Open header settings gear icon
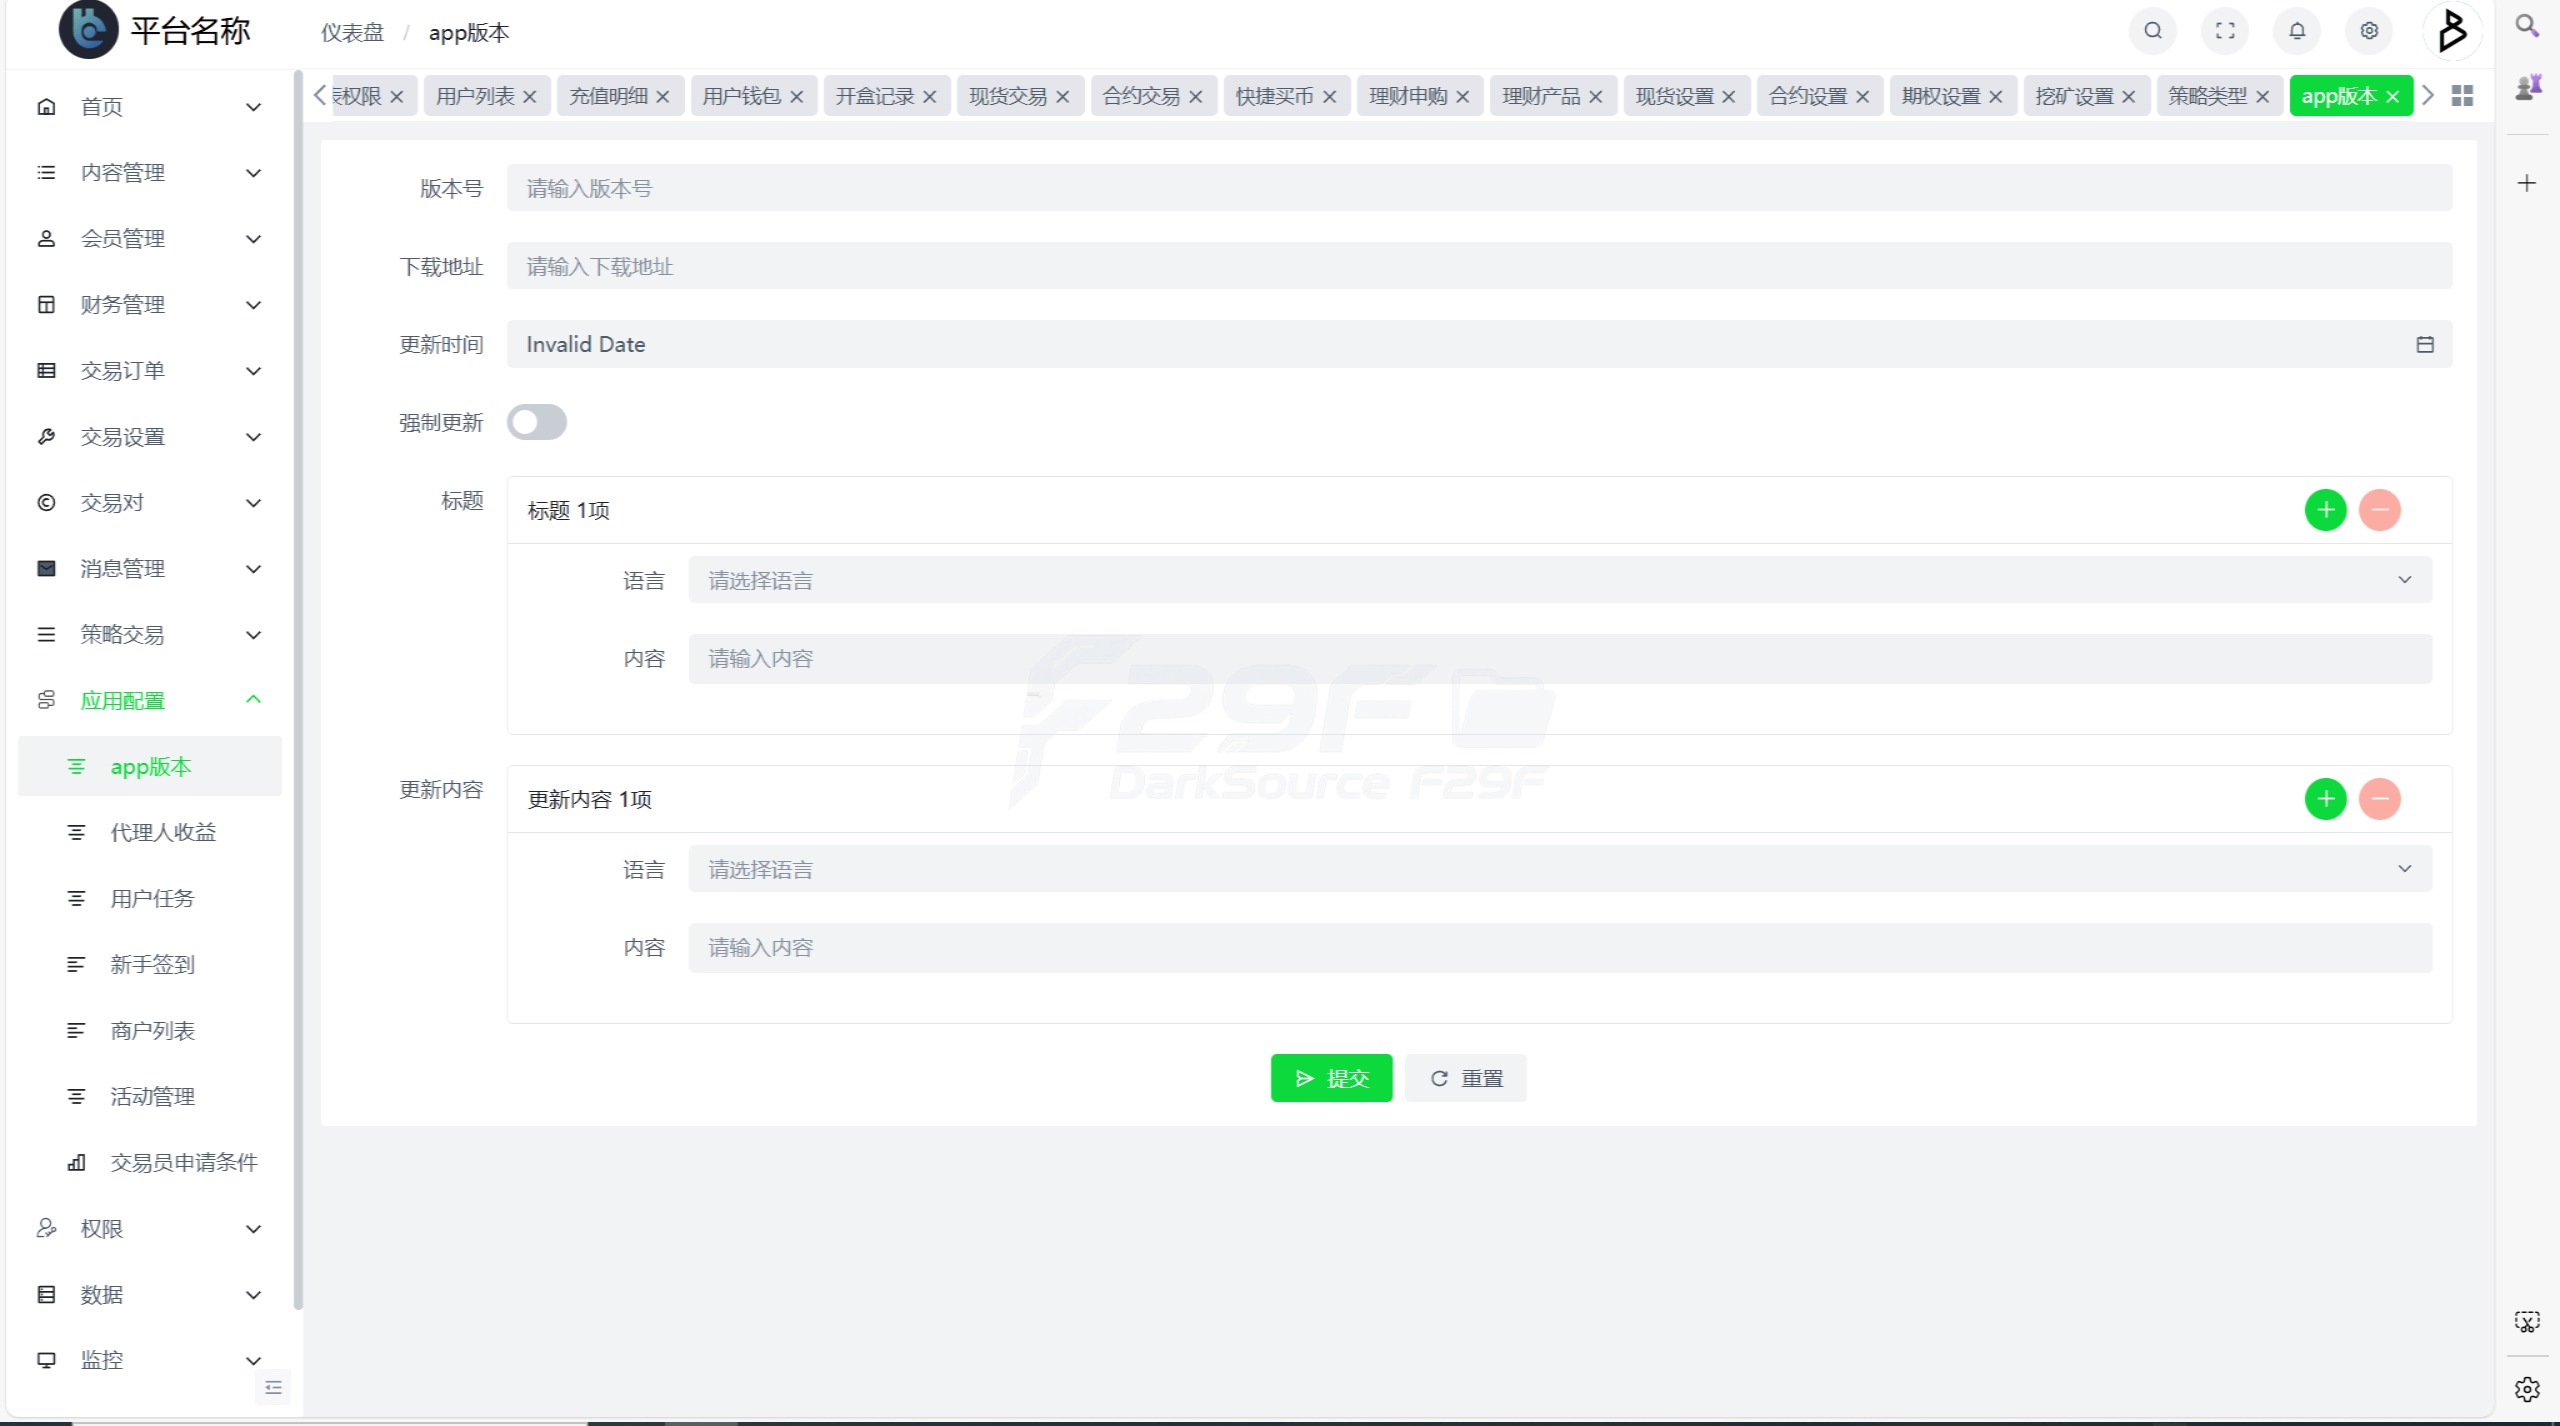The width and height of the screenshot is (2560, 1426). coord(2369,31)
